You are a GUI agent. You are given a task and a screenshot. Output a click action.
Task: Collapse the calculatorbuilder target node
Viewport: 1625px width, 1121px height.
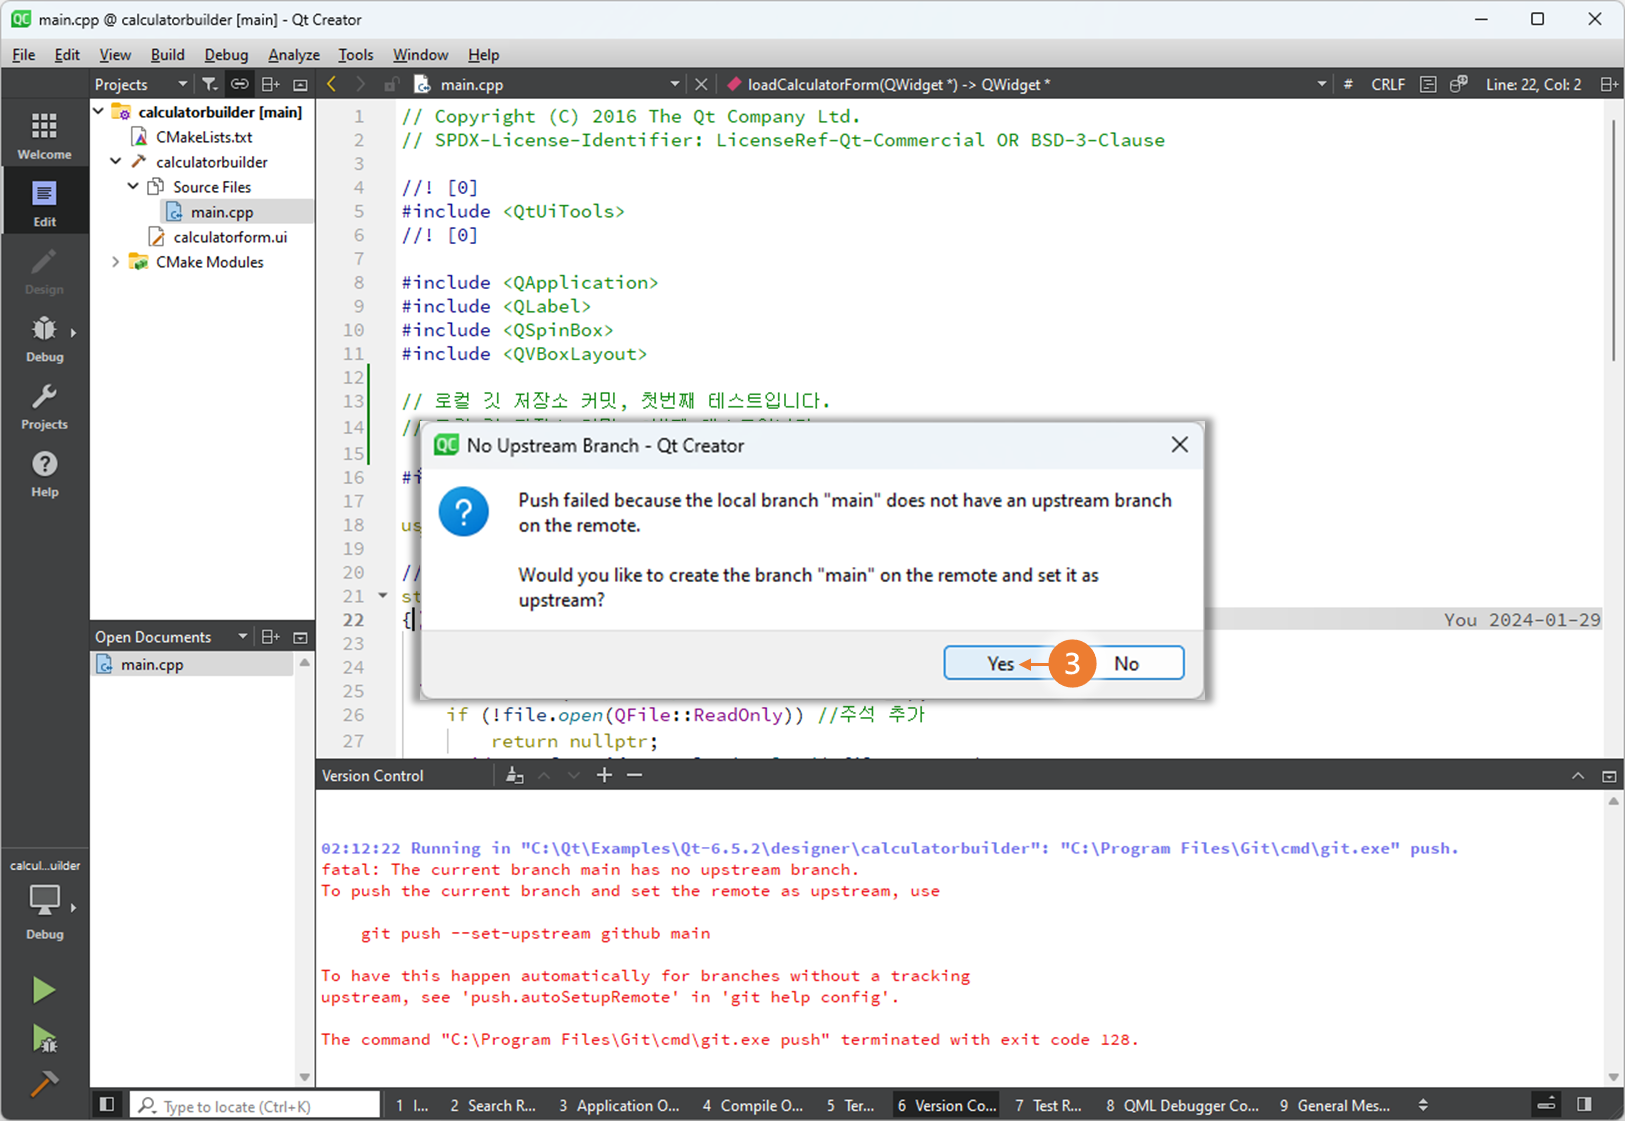116,161
